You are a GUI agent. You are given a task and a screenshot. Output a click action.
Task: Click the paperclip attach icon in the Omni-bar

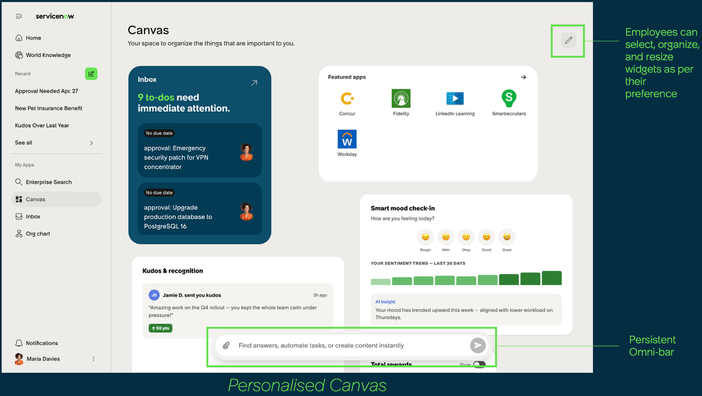(x=227, y=345)
